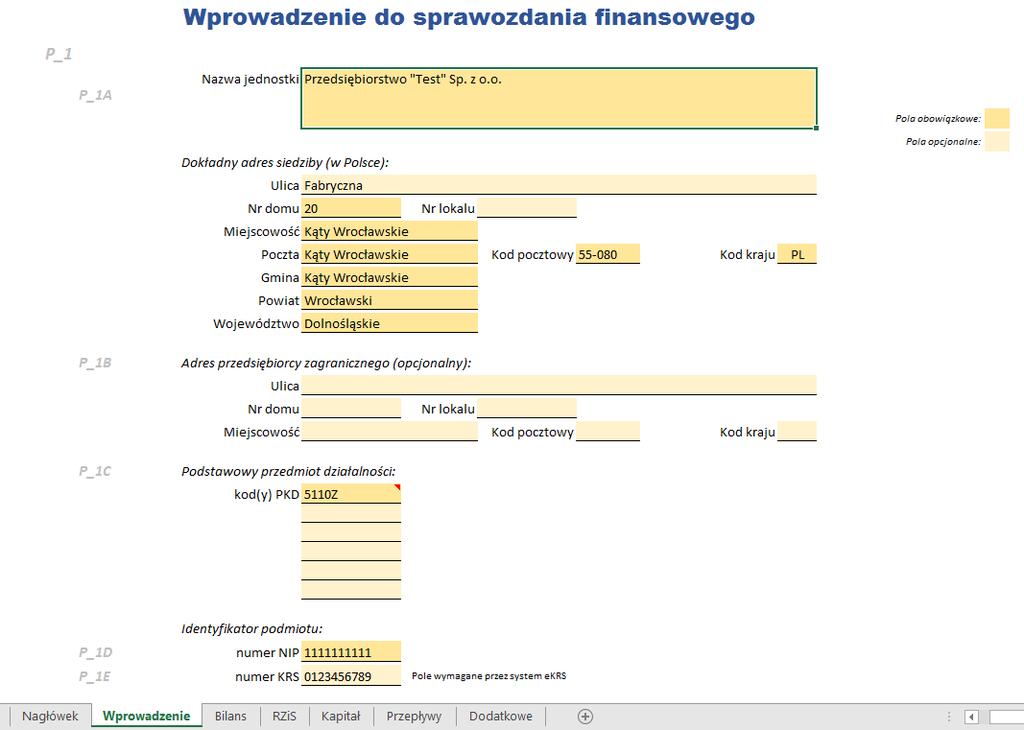The image size is (1024, 730).
Task: Click the 'Identyfikator podmiotu:' heading
Action: click(x=251, y=629)
